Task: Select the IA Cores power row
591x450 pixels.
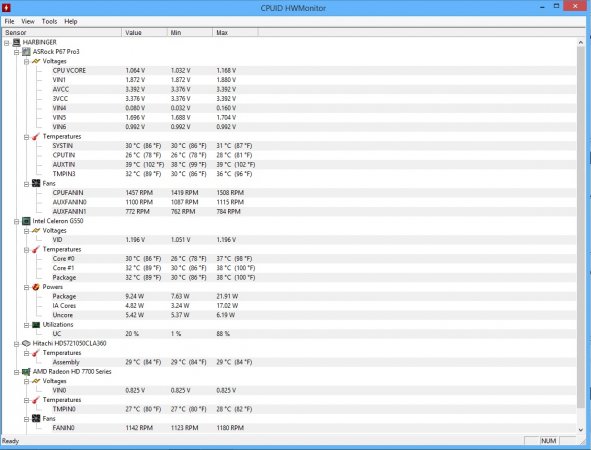Action: coord(289,306)
